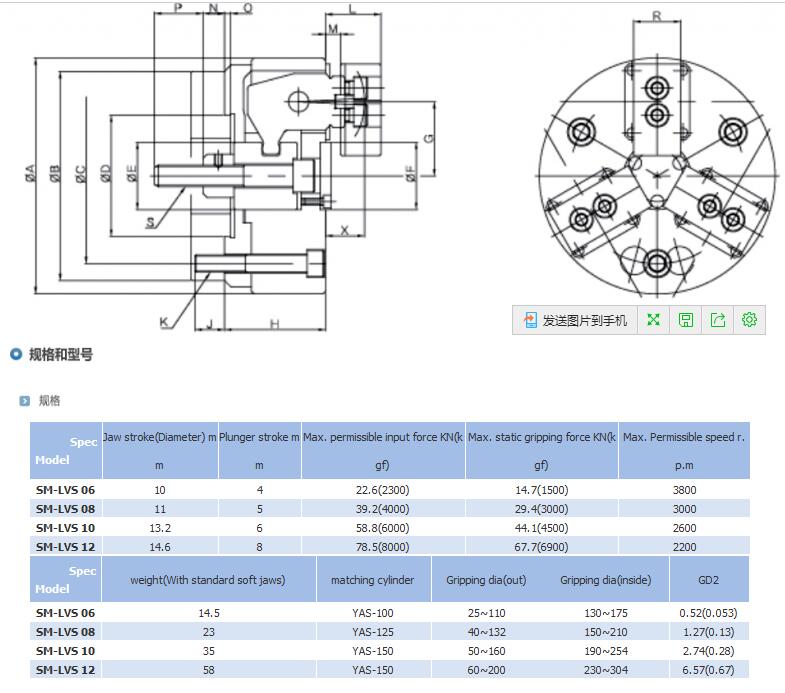Select the matching cylinder column header
This screenshot has height=693, width=785.
point(372,580)
